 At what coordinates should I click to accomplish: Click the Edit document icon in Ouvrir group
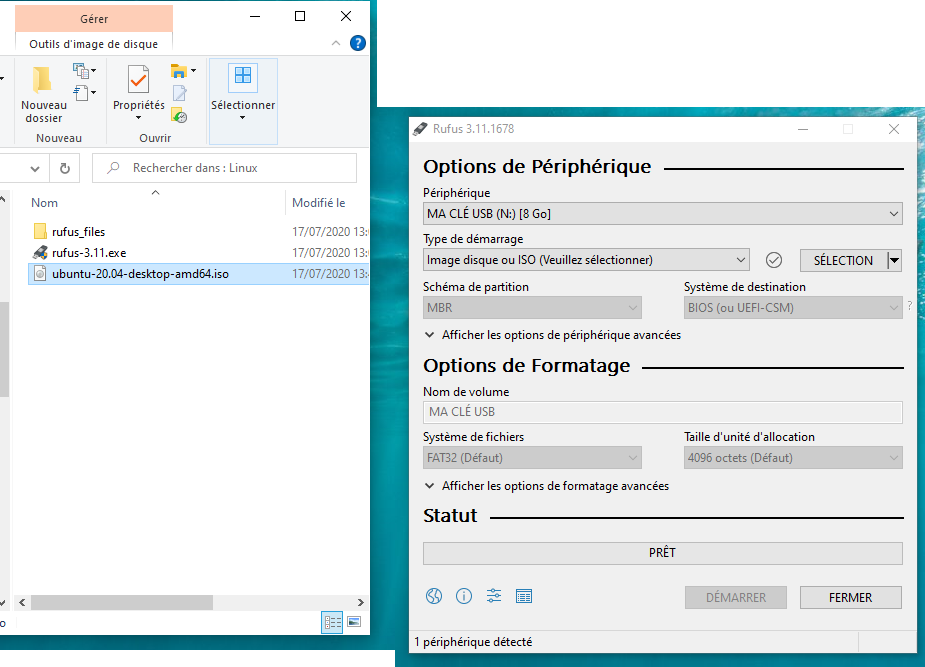[x=179, y=93]
